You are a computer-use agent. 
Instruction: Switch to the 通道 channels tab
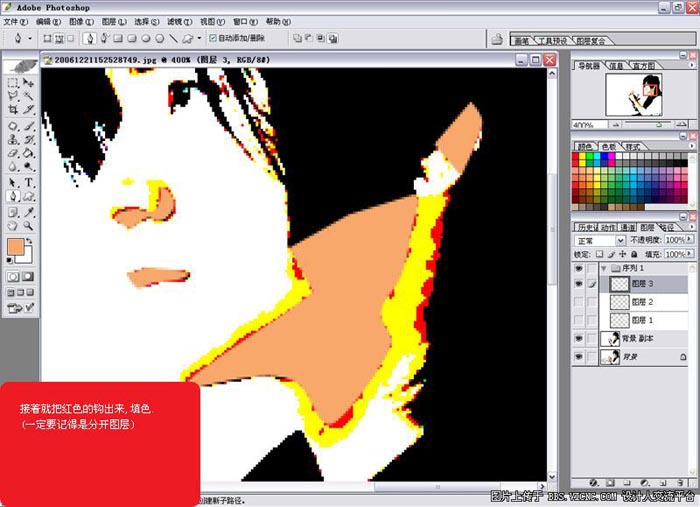point(630,227)
